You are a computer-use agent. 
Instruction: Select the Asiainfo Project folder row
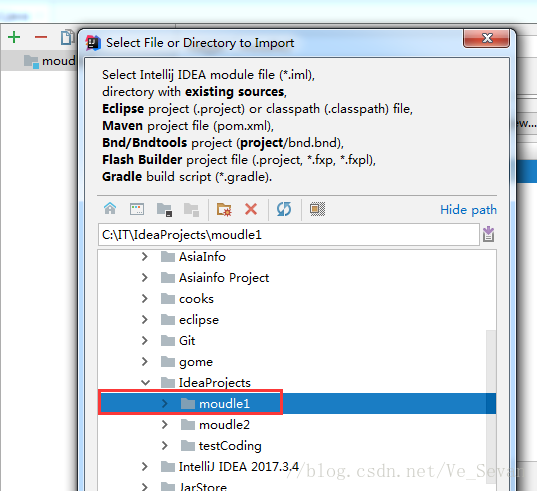coord(297,277)
